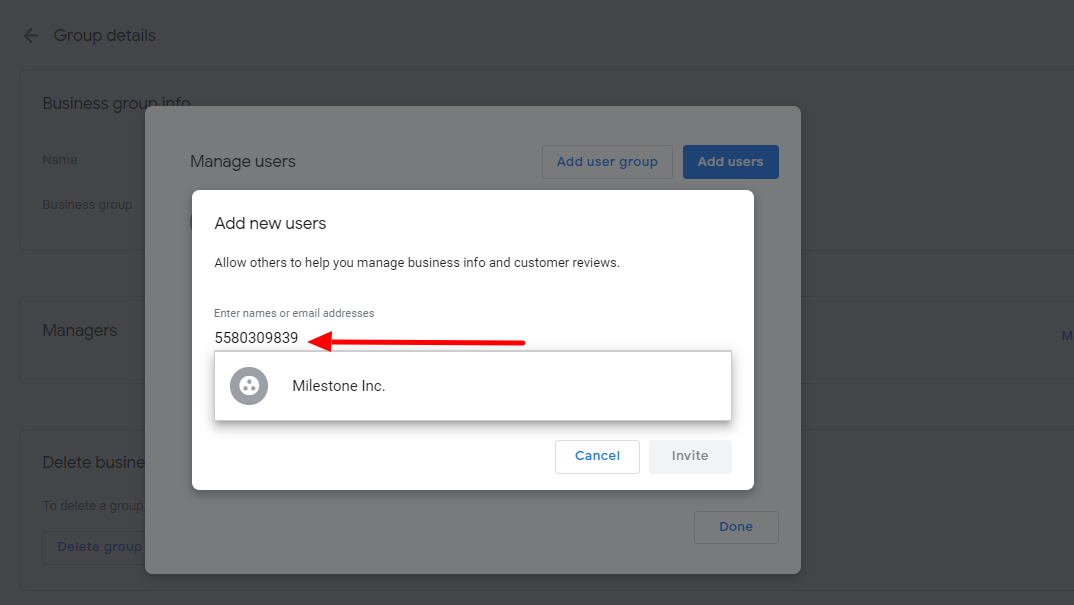Click the Invite button
The height and width of the screenshot is (605, 1074).
click(x=690, y=456)
